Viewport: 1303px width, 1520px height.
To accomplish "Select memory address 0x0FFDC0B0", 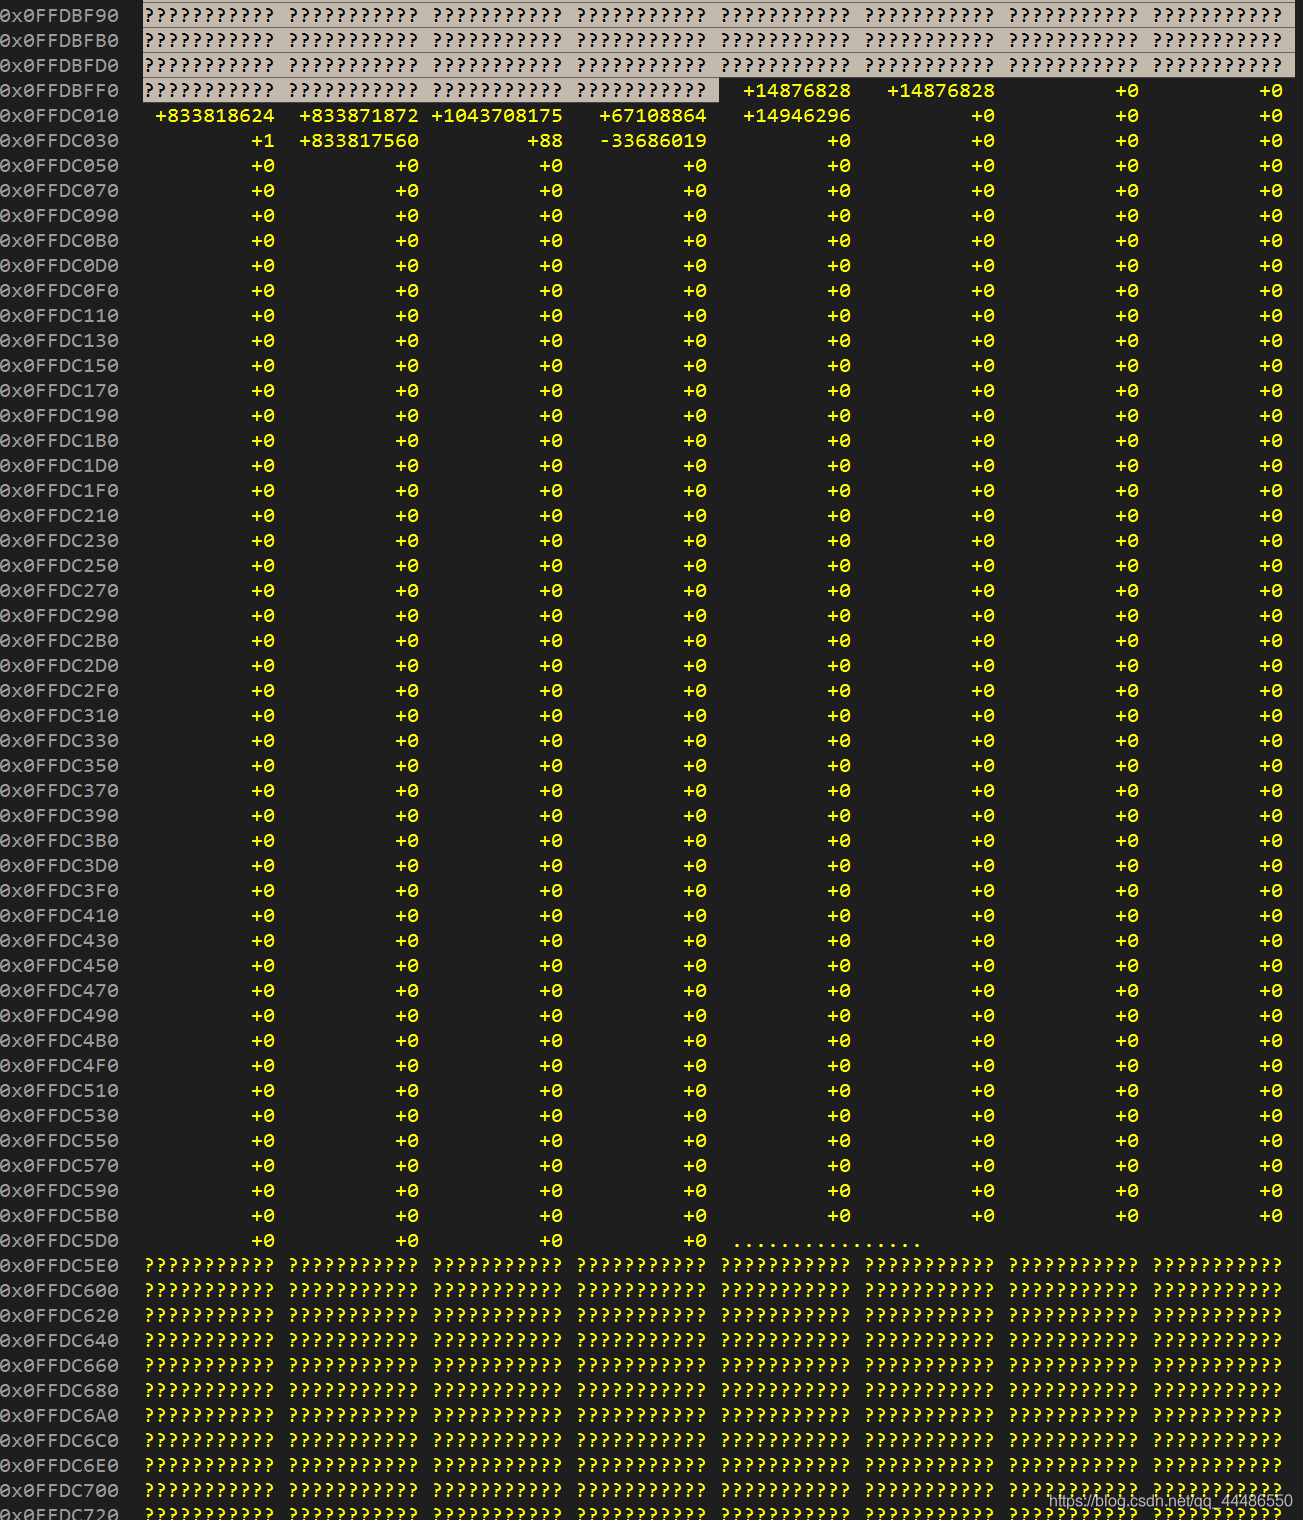I will 59,241.
